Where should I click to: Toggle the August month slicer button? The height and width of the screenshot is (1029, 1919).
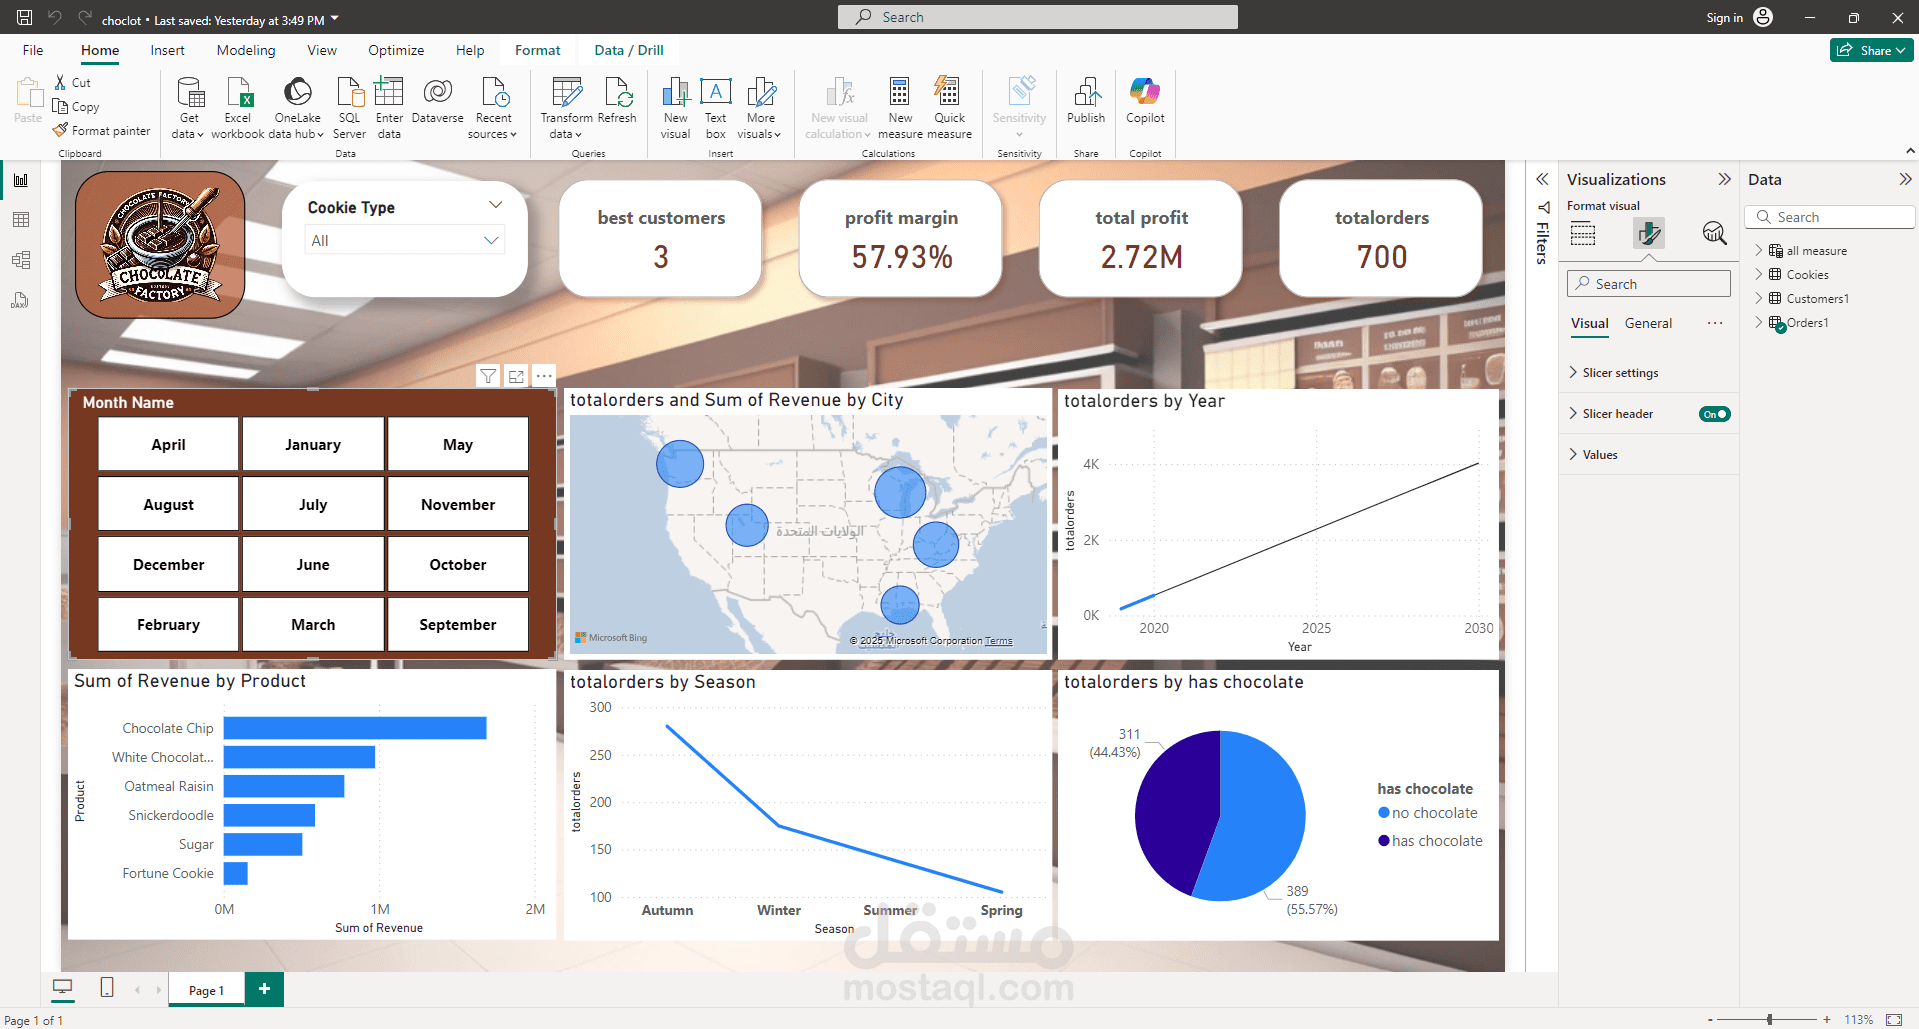pos(168,504)
